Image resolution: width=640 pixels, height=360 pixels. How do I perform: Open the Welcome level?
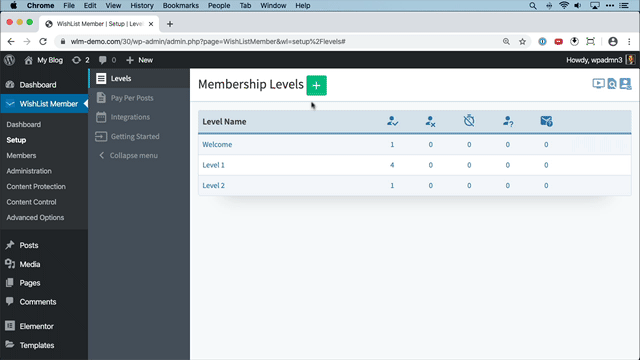coord(217,144)
